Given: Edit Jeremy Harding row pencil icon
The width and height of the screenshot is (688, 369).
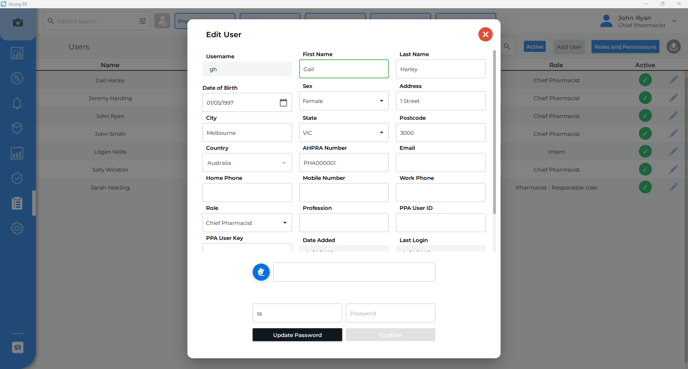Looking at the screenshot, I should pyautogui.click(x=674, y=98).
